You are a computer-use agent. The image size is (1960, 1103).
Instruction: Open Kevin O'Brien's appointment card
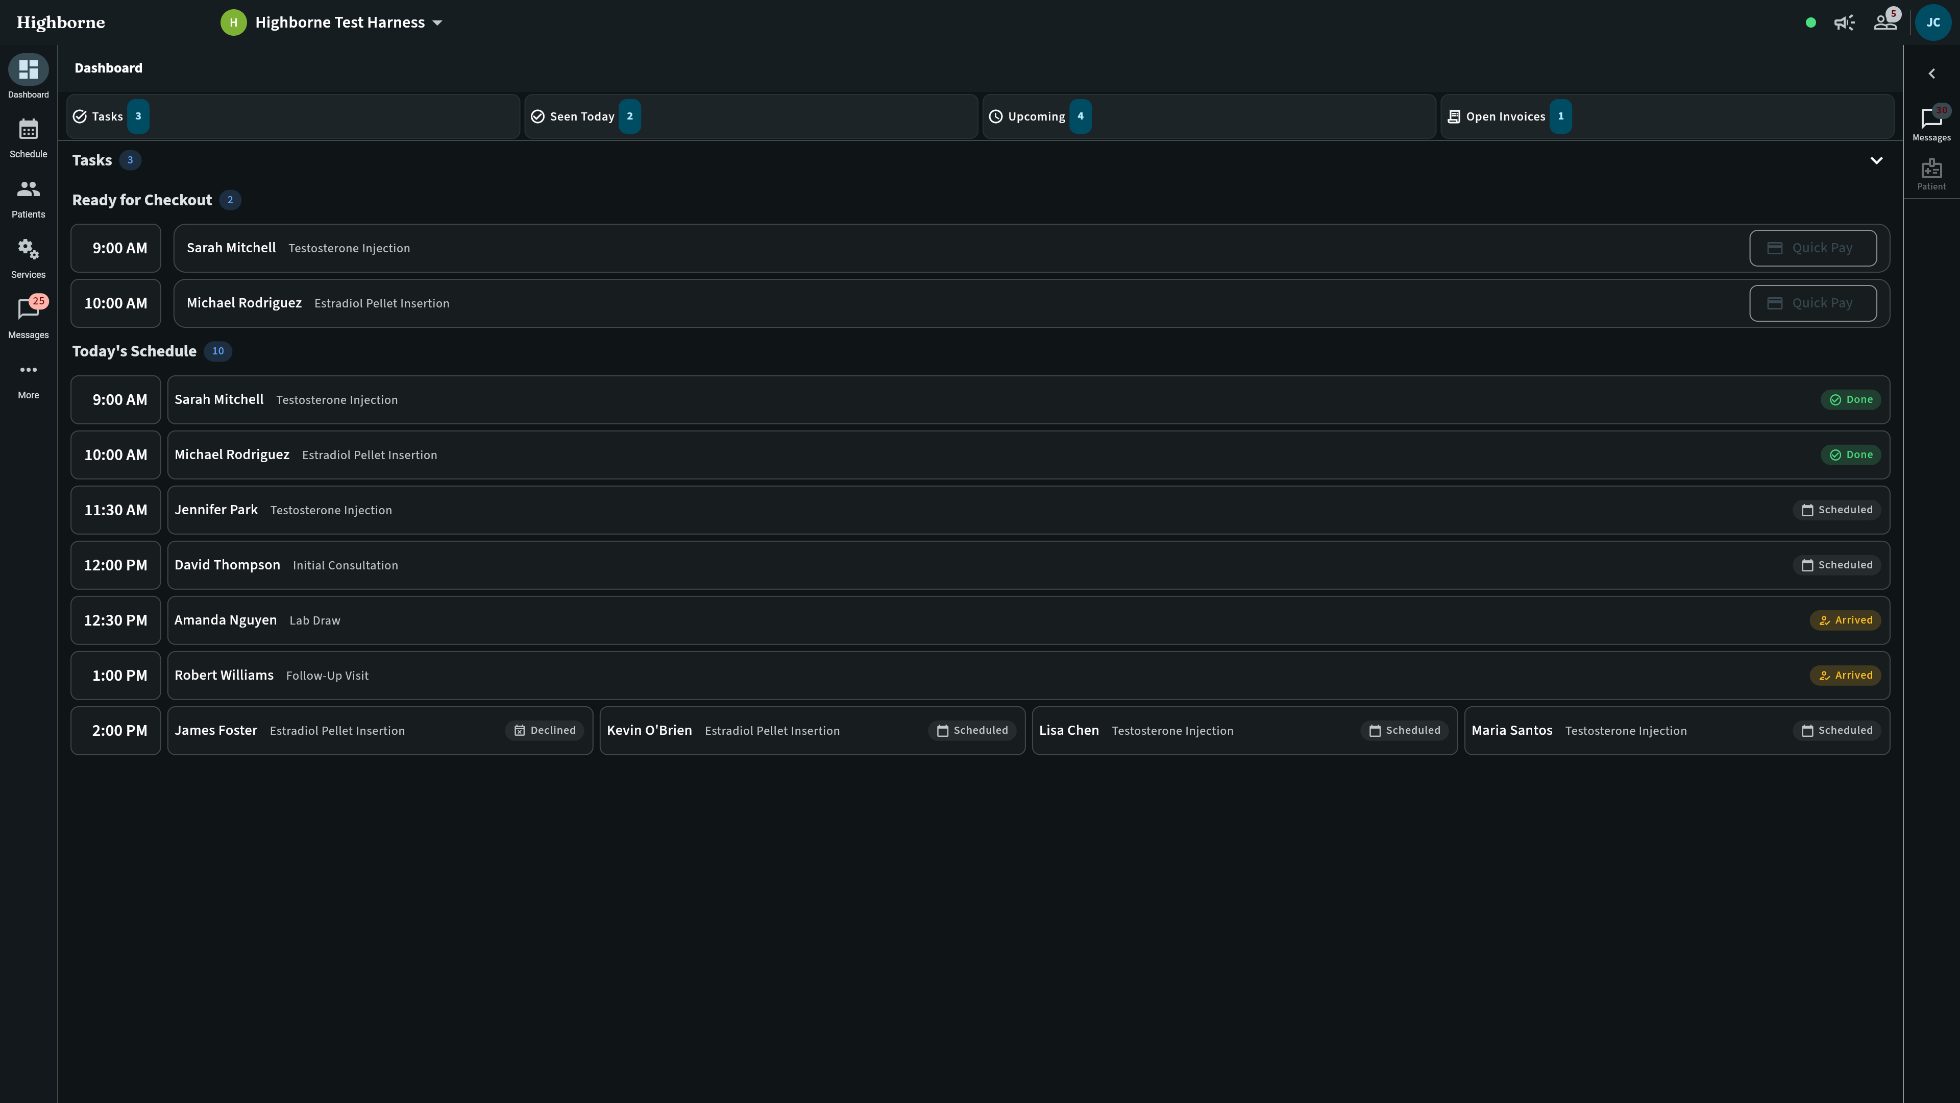[x=812, y=731]
